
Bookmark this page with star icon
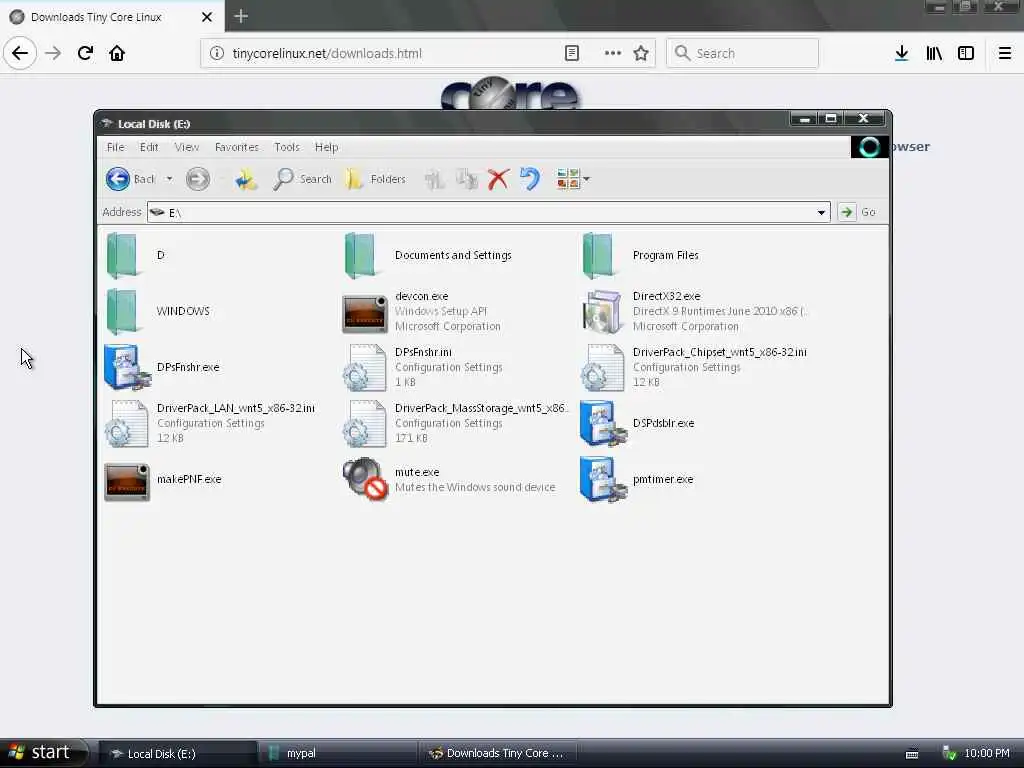point(641,54)
